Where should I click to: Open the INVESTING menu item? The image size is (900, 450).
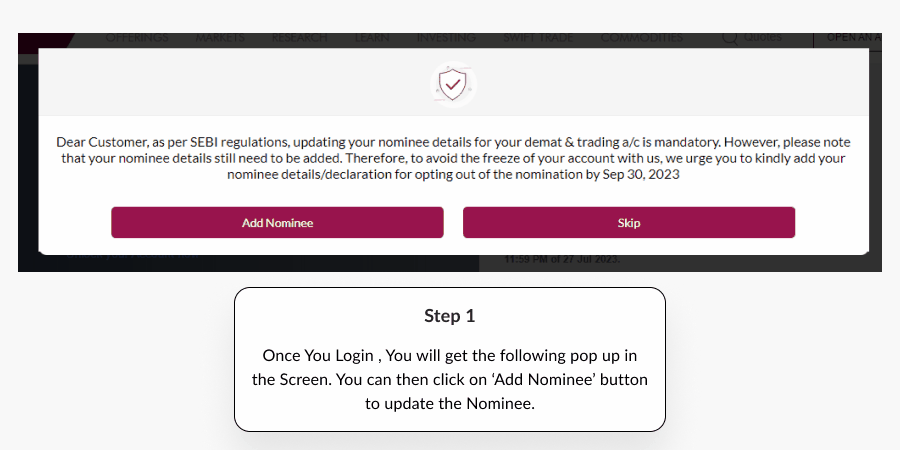(x=446, y=38)
